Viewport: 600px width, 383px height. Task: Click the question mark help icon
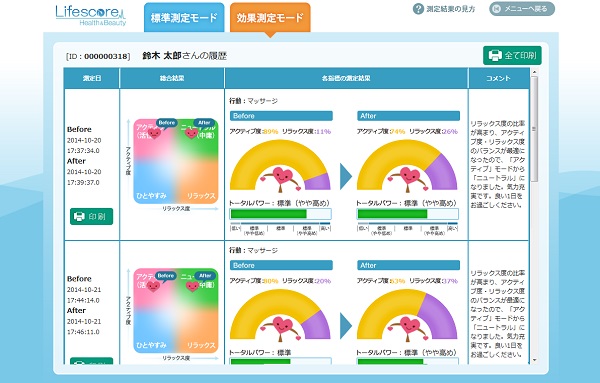[418, 9]
